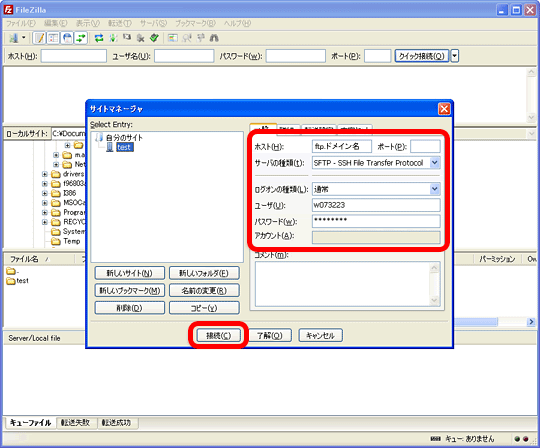Expand the I386 folder node
This screenshot has height=448, width=540.
(x=45, y=193)
